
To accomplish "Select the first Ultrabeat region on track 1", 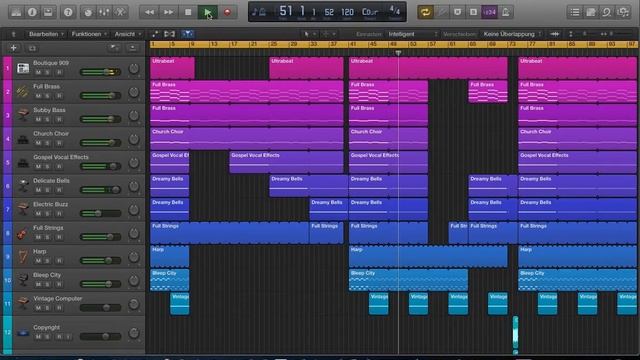I will pyautogui.click(x=172, y=68).
